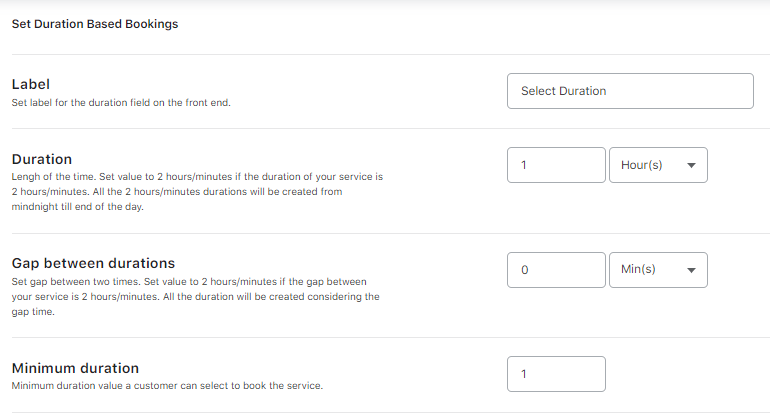Click the Minimum duration number field

pyautogui.click(x=556, y=374)
